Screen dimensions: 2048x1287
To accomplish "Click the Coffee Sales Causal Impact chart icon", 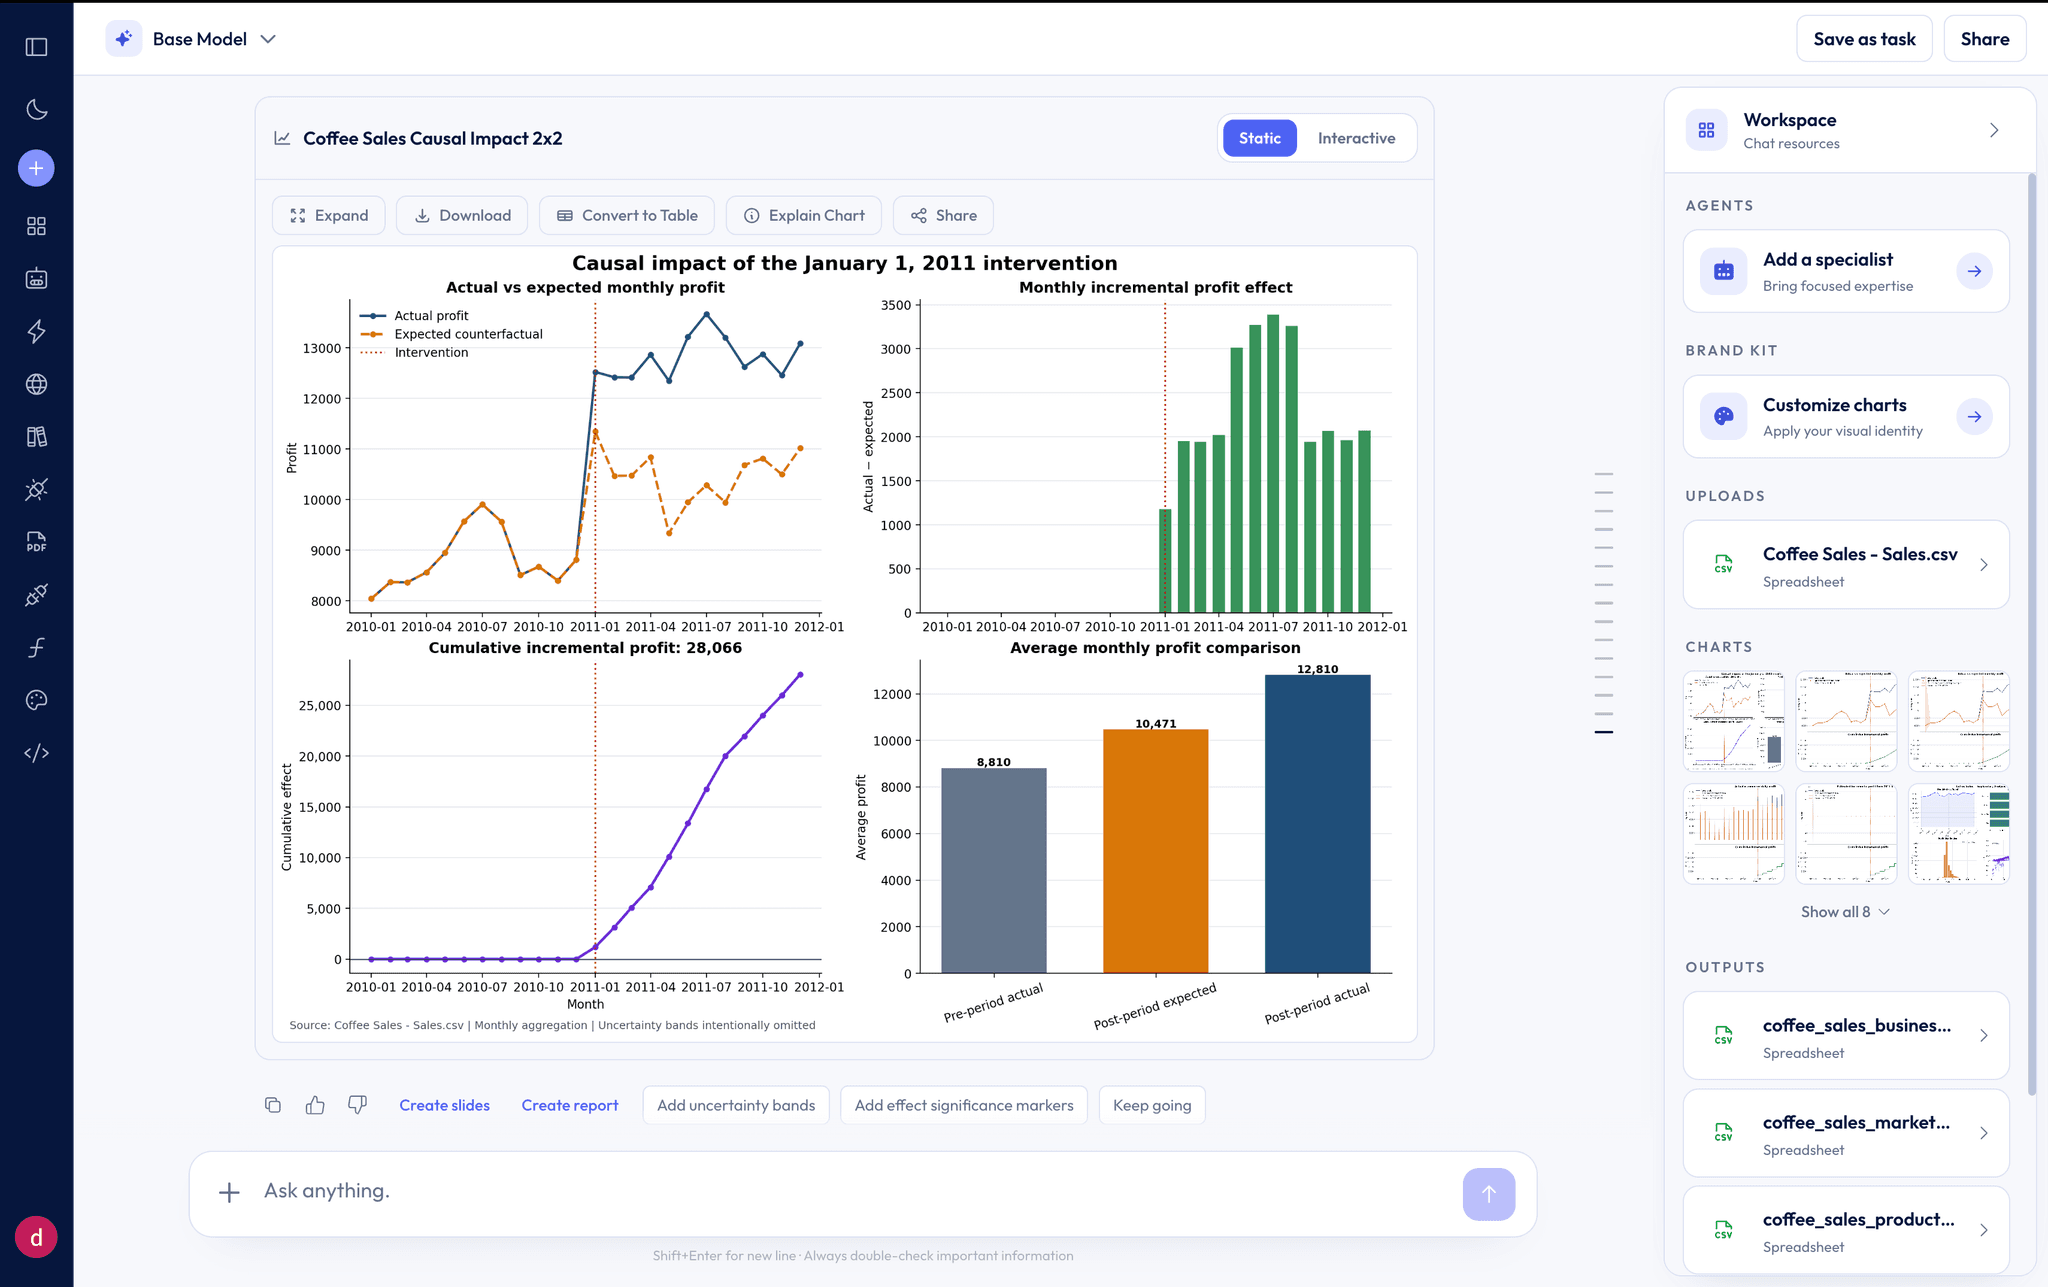I will [x=282, y=138].
